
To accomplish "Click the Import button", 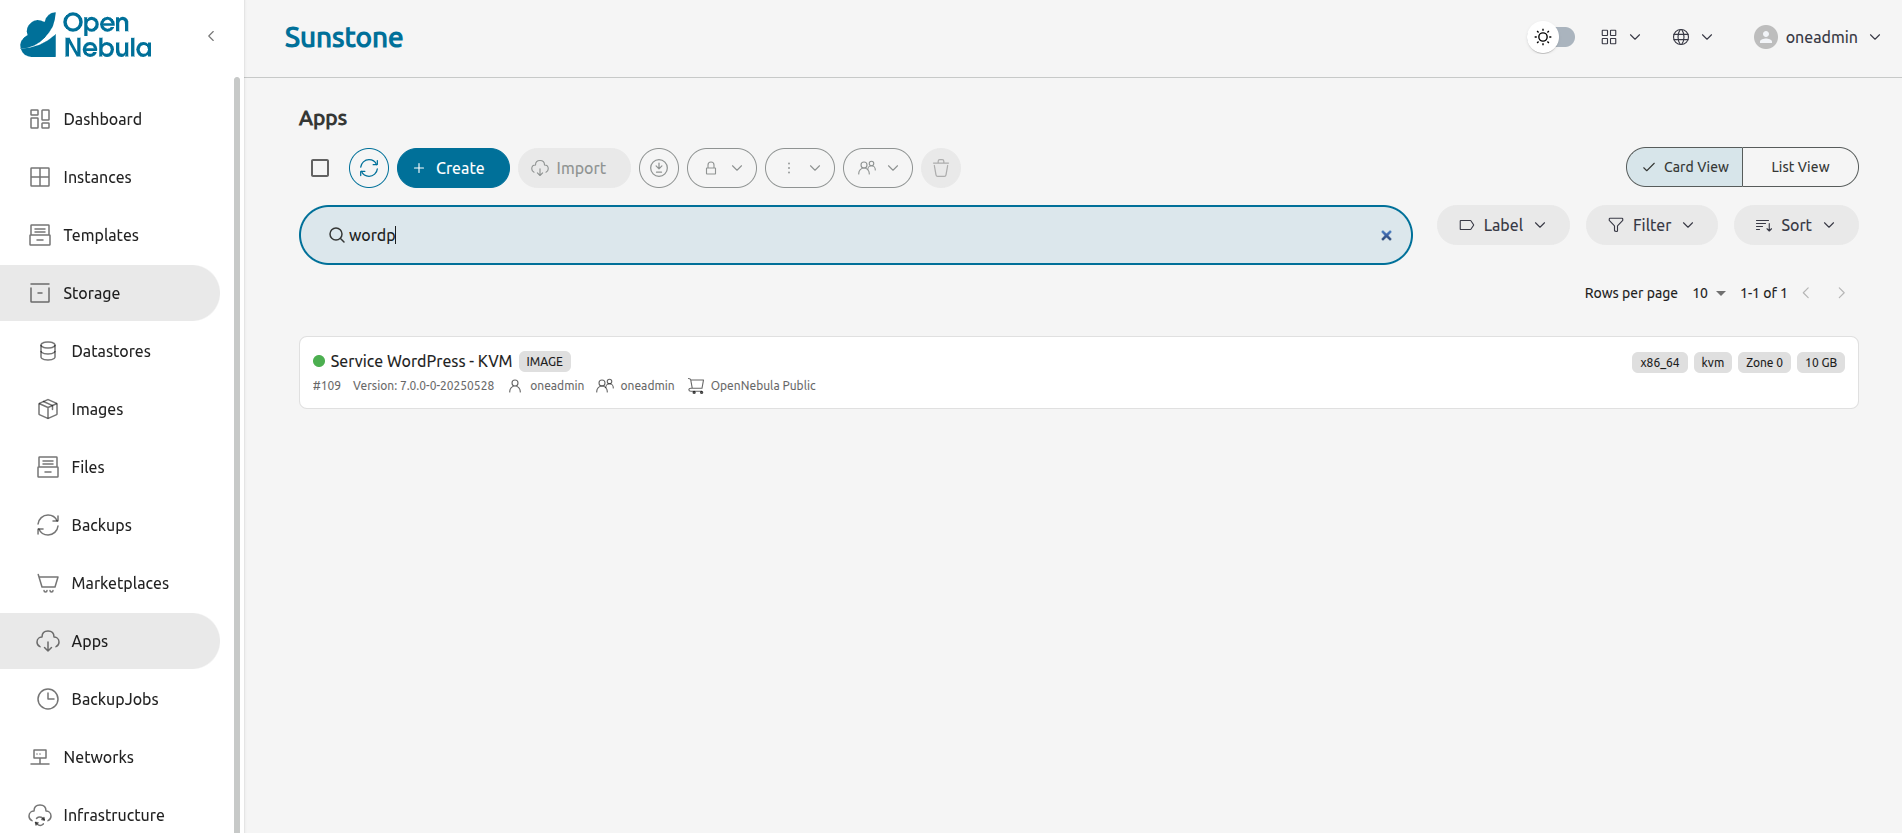I will (574, 168).
